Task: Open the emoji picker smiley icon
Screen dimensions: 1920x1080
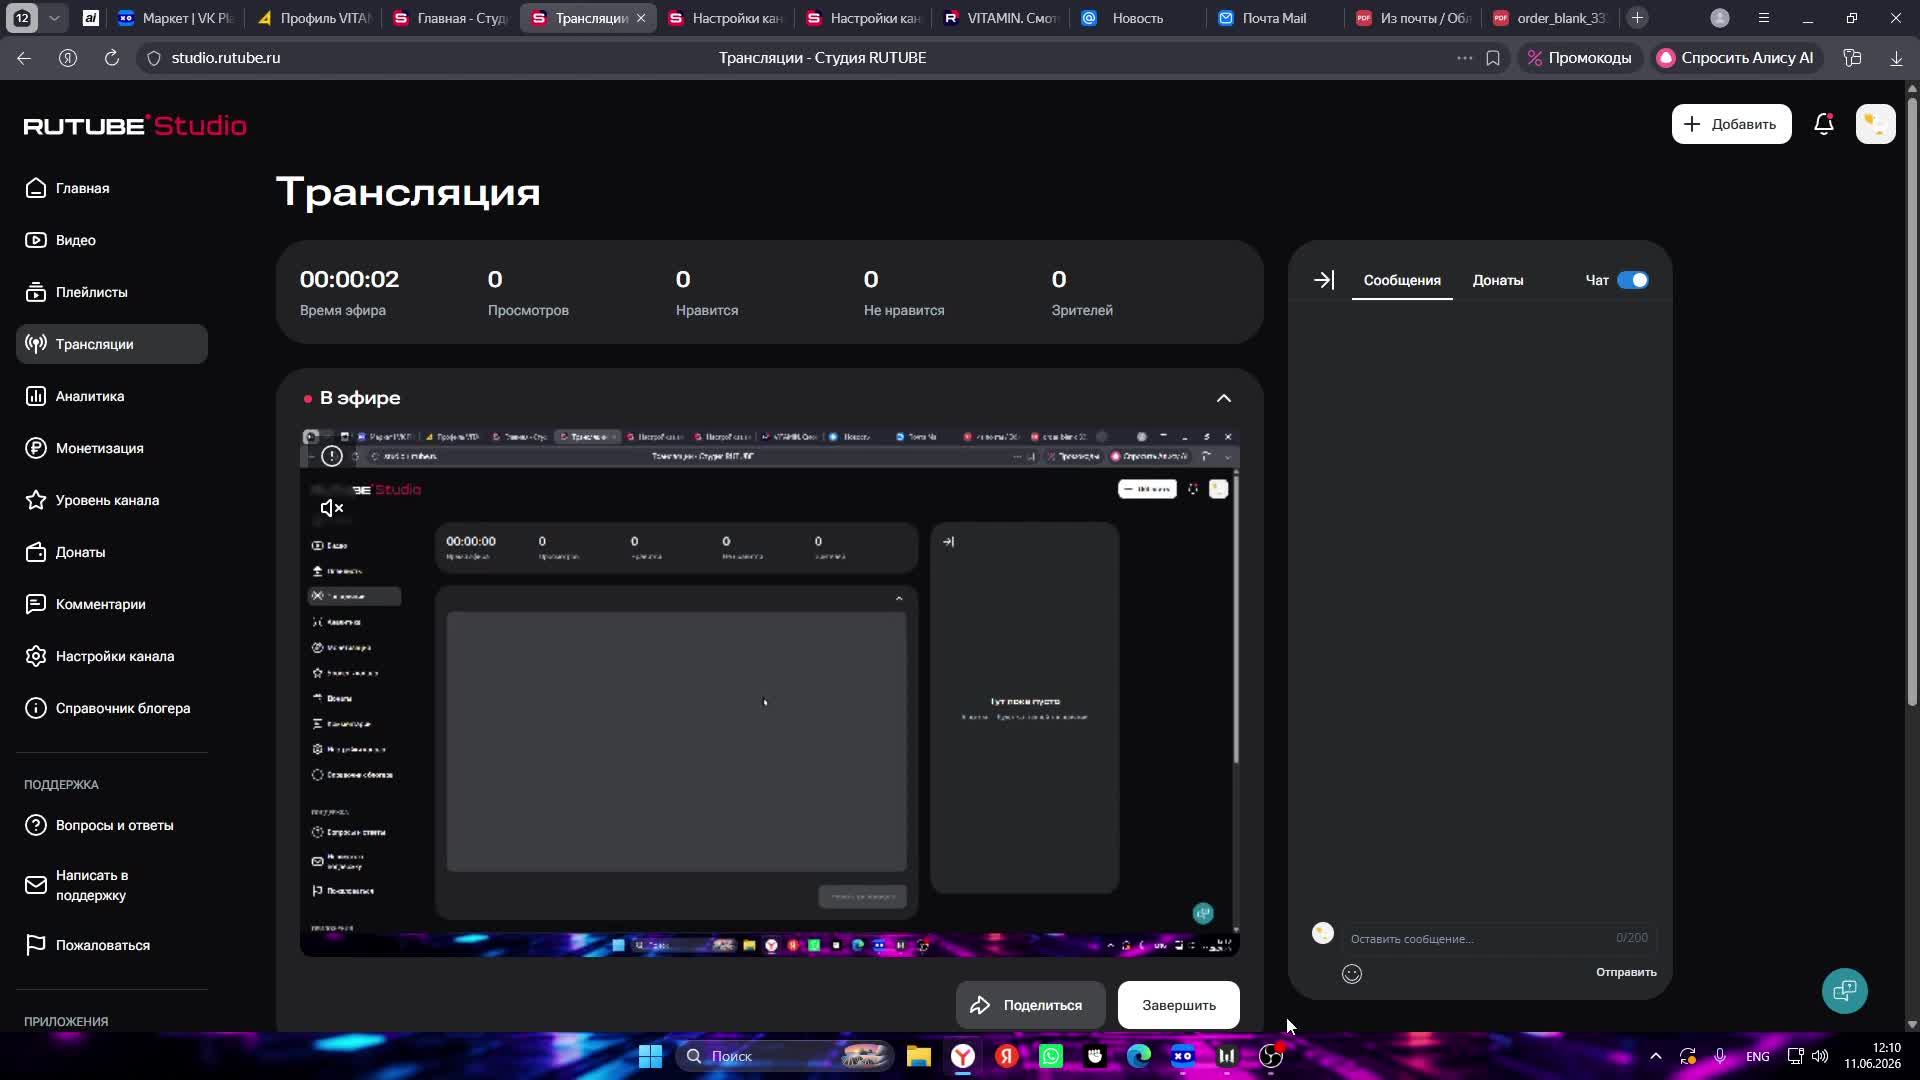Action: tap(1352, 973)
